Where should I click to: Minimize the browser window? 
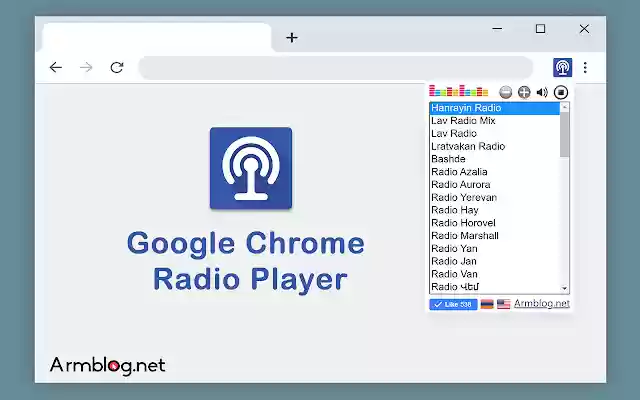click(x=497, y=29)
